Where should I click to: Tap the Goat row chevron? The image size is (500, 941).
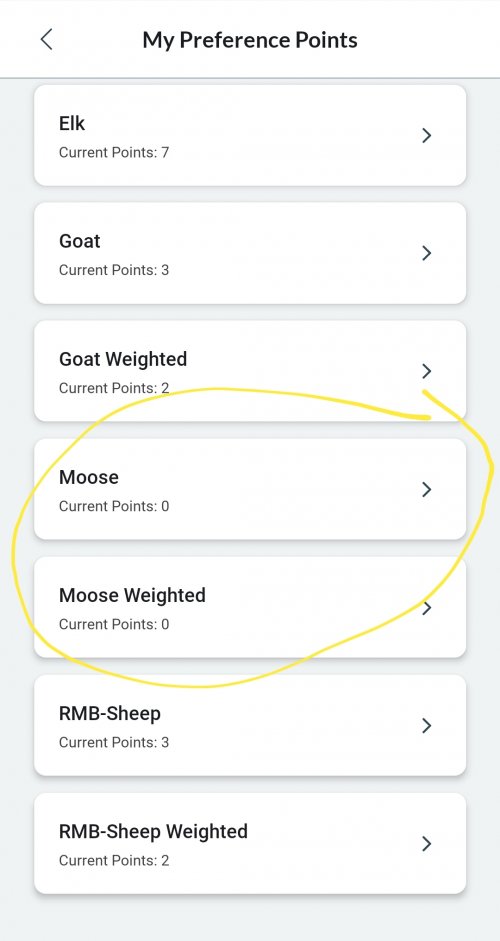427,253
